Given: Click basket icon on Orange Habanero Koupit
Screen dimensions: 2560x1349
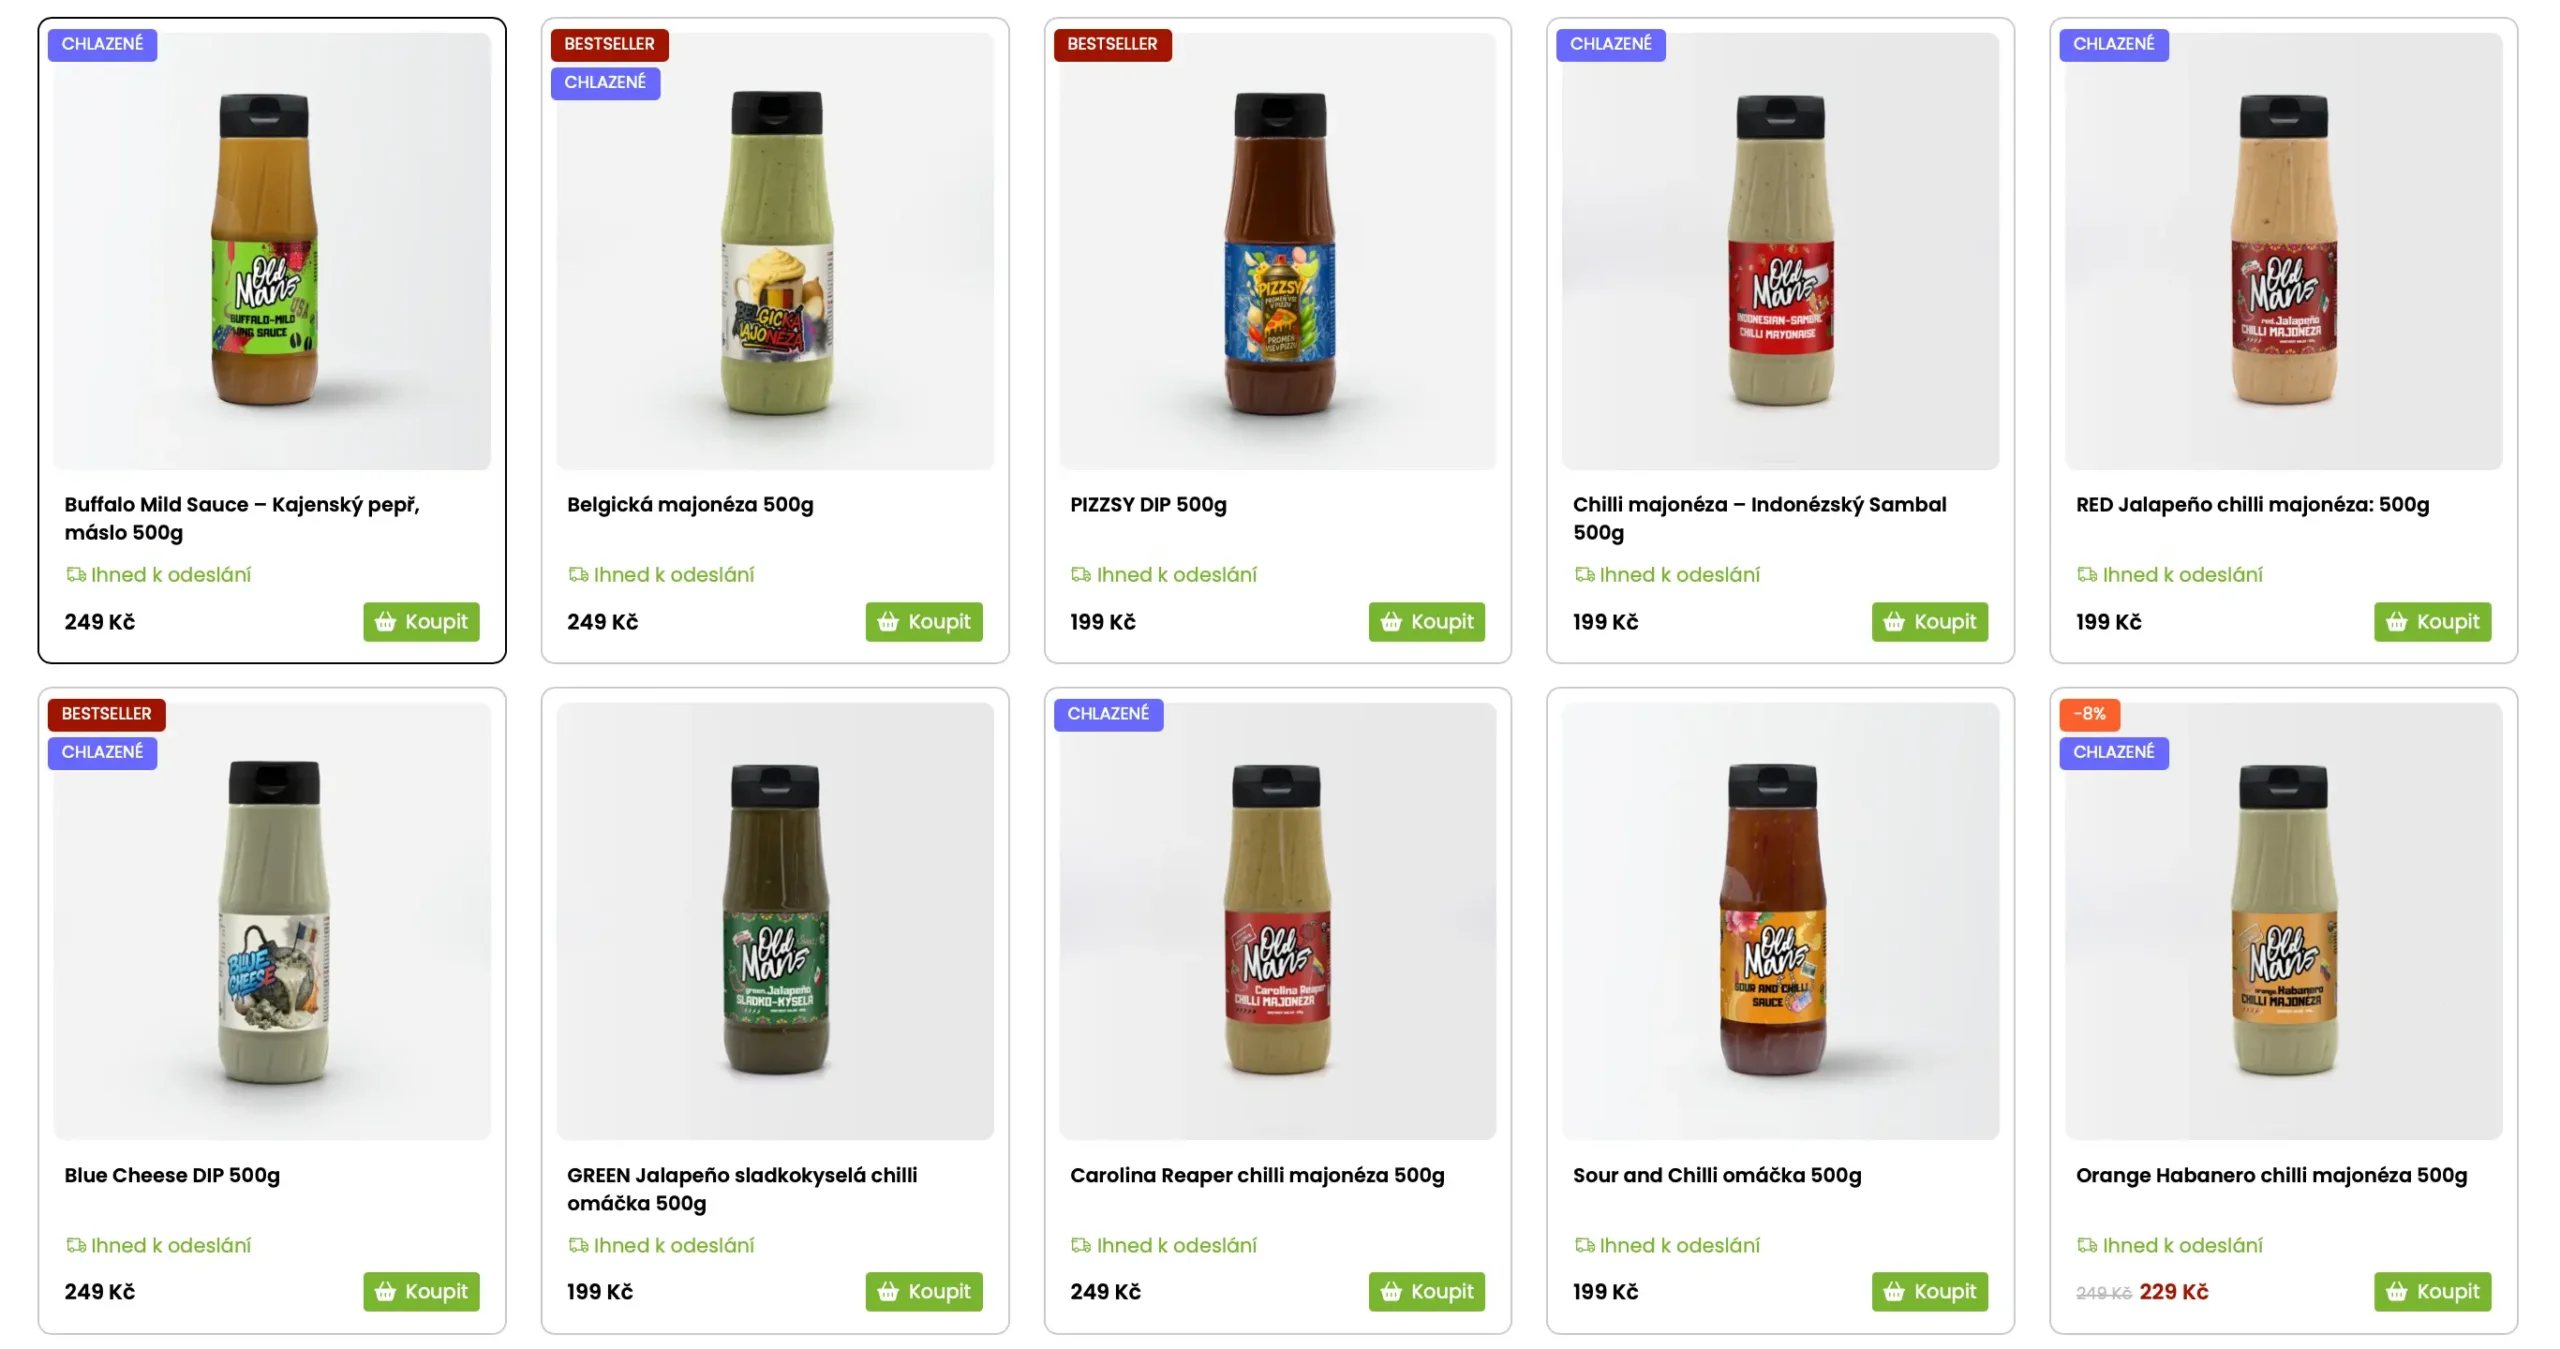Looking at the screenshot, I should point(2396,1292).
